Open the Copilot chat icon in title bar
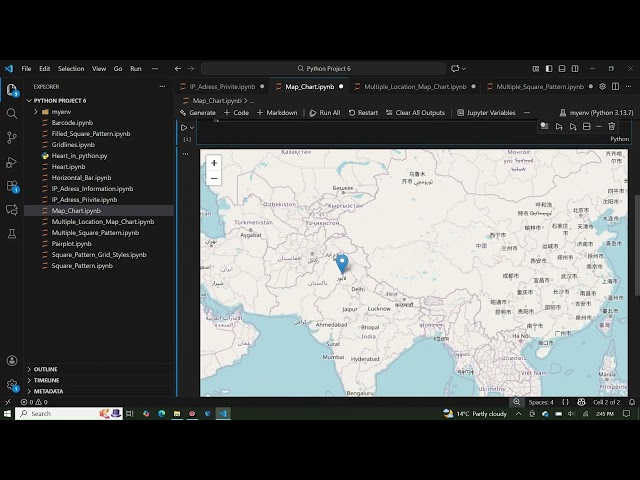This screenshot has height=480, width=640. click(x=455, y=69)
